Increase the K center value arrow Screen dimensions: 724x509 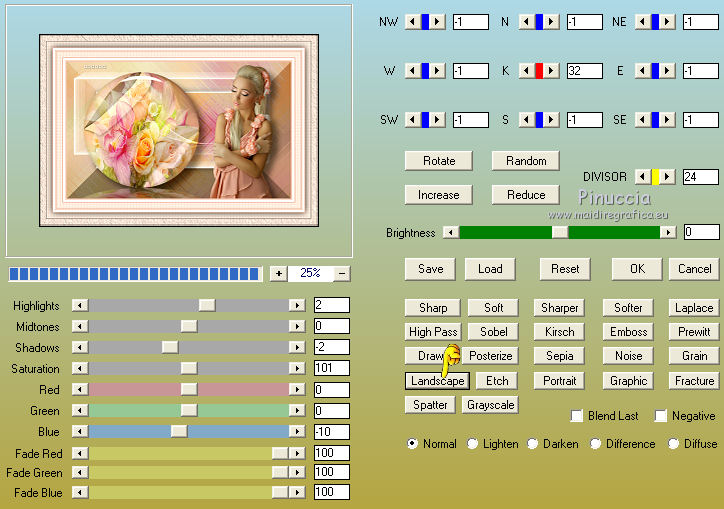(x=551, y=71)
